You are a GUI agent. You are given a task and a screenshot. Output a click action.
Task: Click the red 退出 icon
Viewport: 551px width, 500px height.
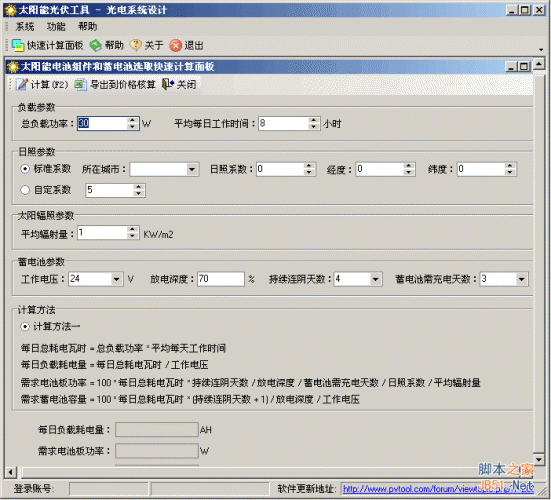tap(175, 45)
